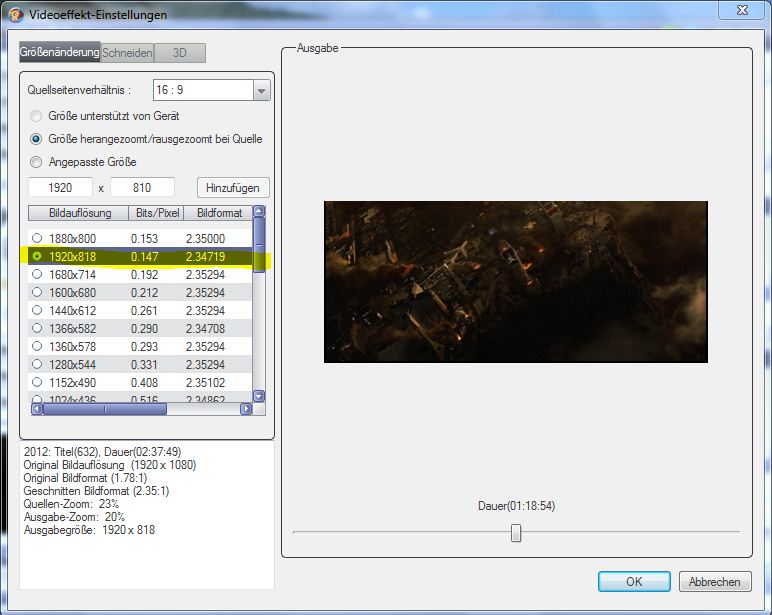Click the Dauer timeline slider handle
Image resolution: width=772 pixels, height=615 pixels.
point(516,533)
